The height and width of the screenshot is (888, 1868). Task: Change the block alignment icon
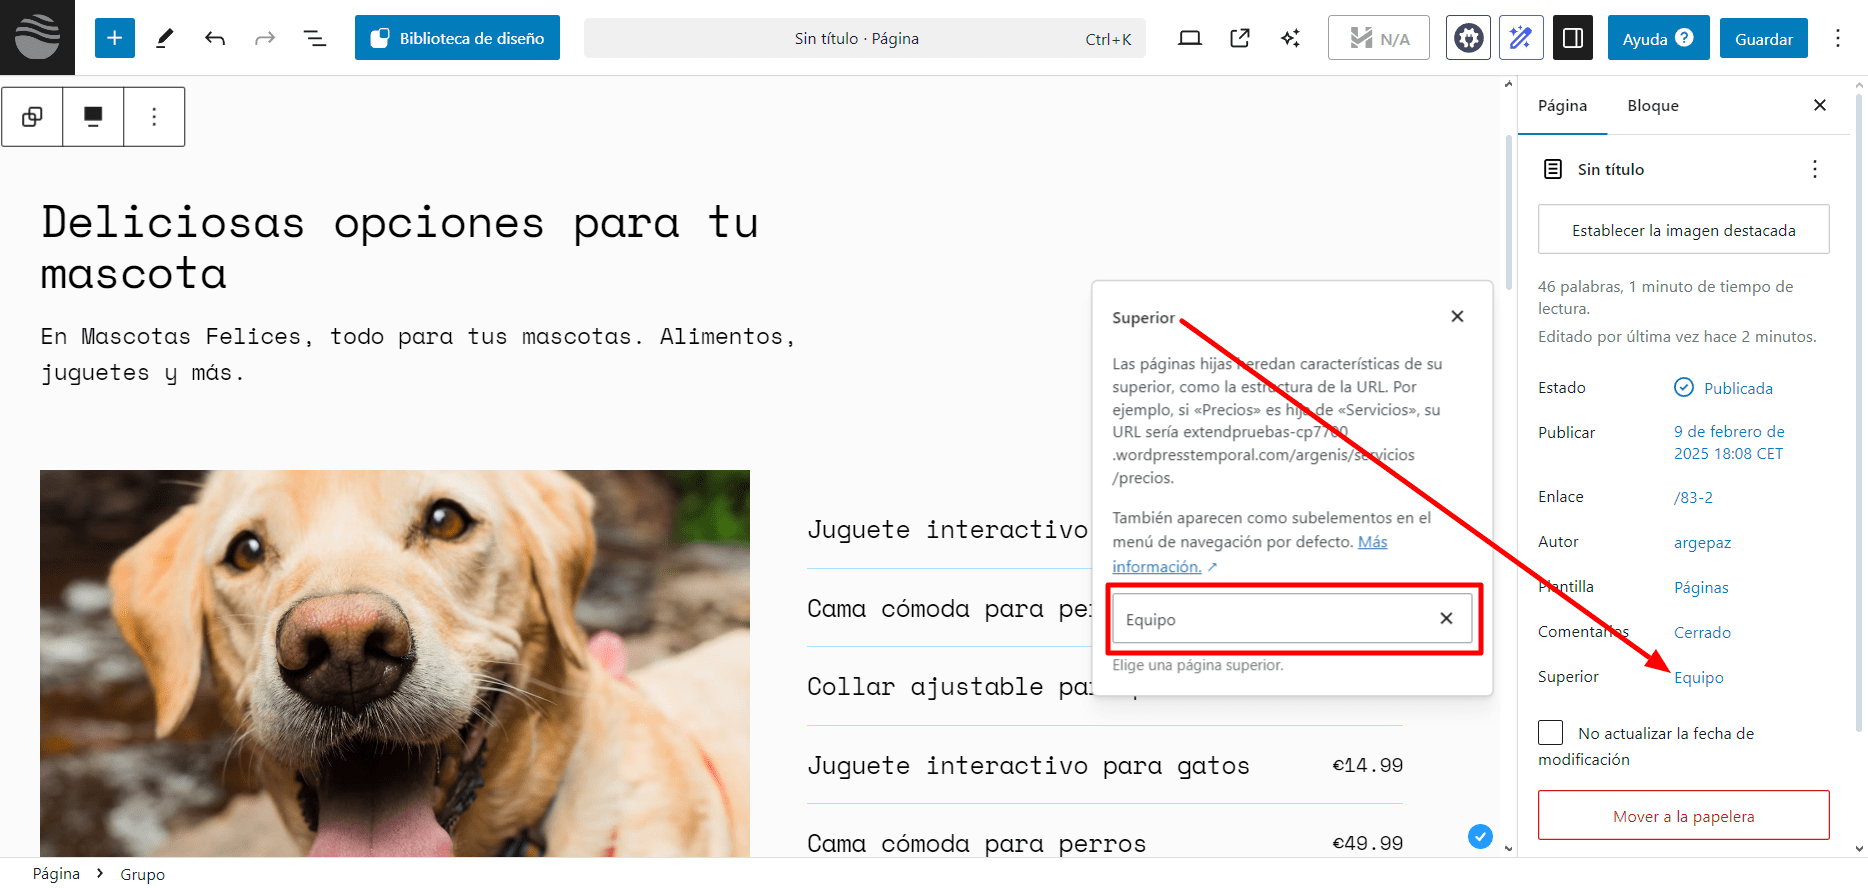pyautogui.click(x=93, y=117)
